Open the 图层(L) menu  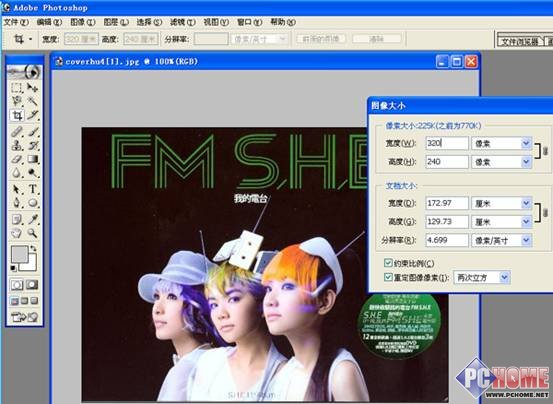pos(116,22)
